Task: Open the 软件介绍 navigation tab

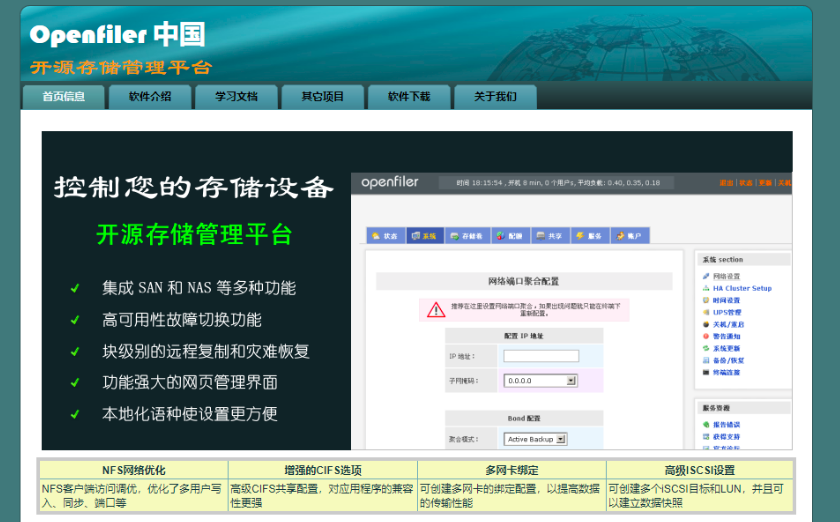Action: 150,97
